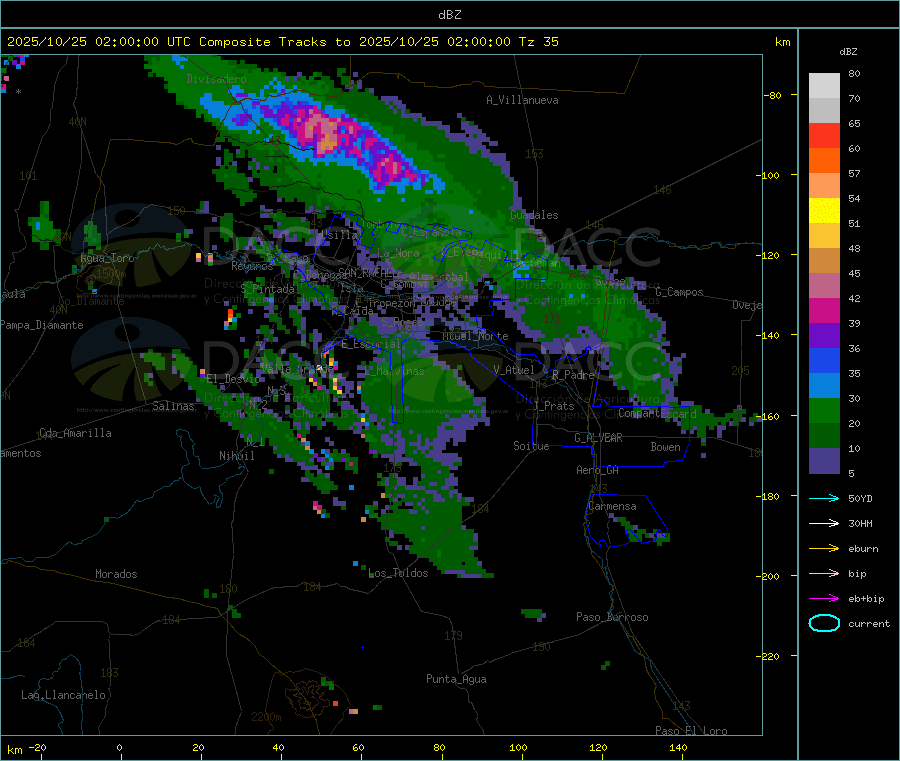Click the Aero_GA map label

(598, 471)
